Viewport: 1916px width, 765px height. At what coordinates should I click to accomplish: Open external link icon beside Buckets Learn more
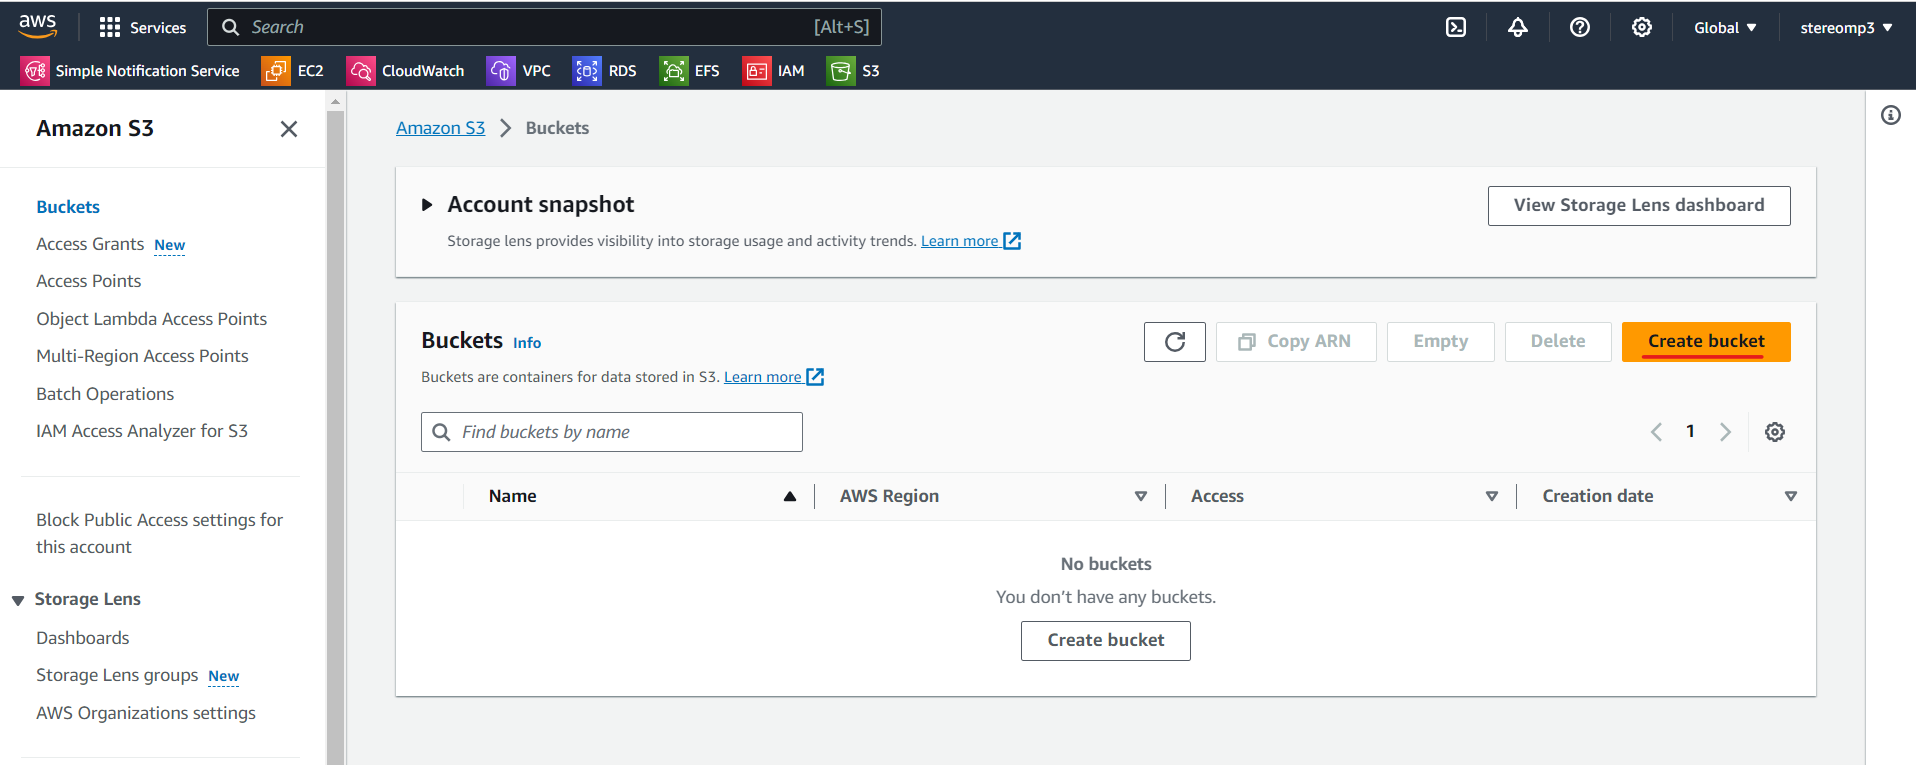coord(815,377)
